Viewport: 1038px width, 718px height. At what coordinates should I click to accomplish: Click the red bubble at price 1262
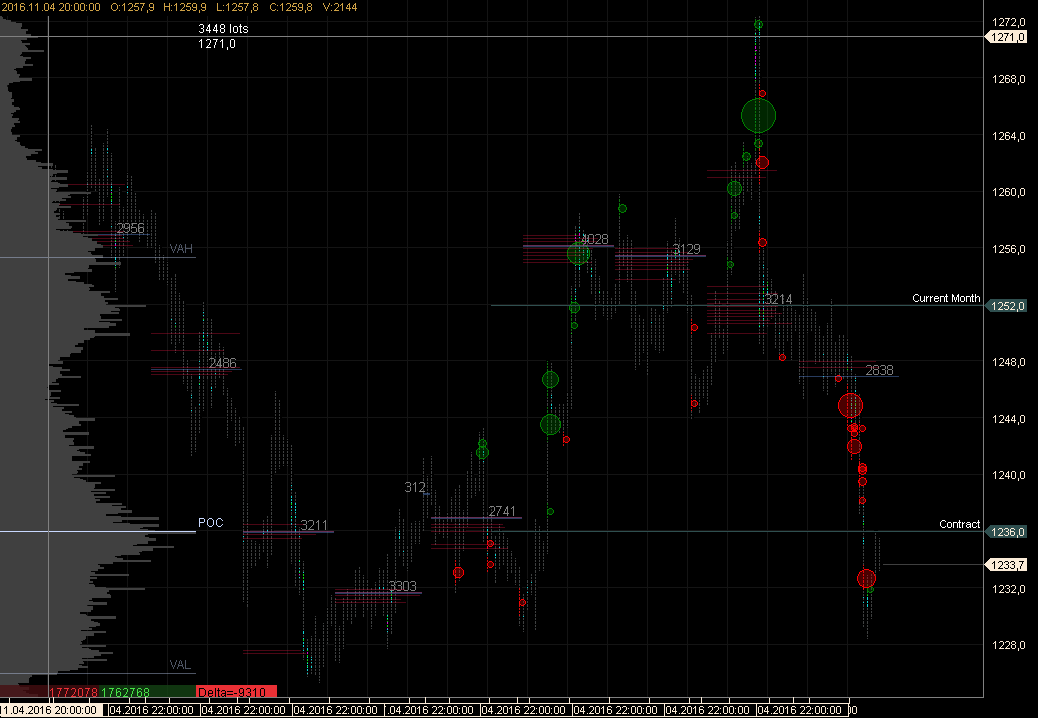click(x=762, y=163)
